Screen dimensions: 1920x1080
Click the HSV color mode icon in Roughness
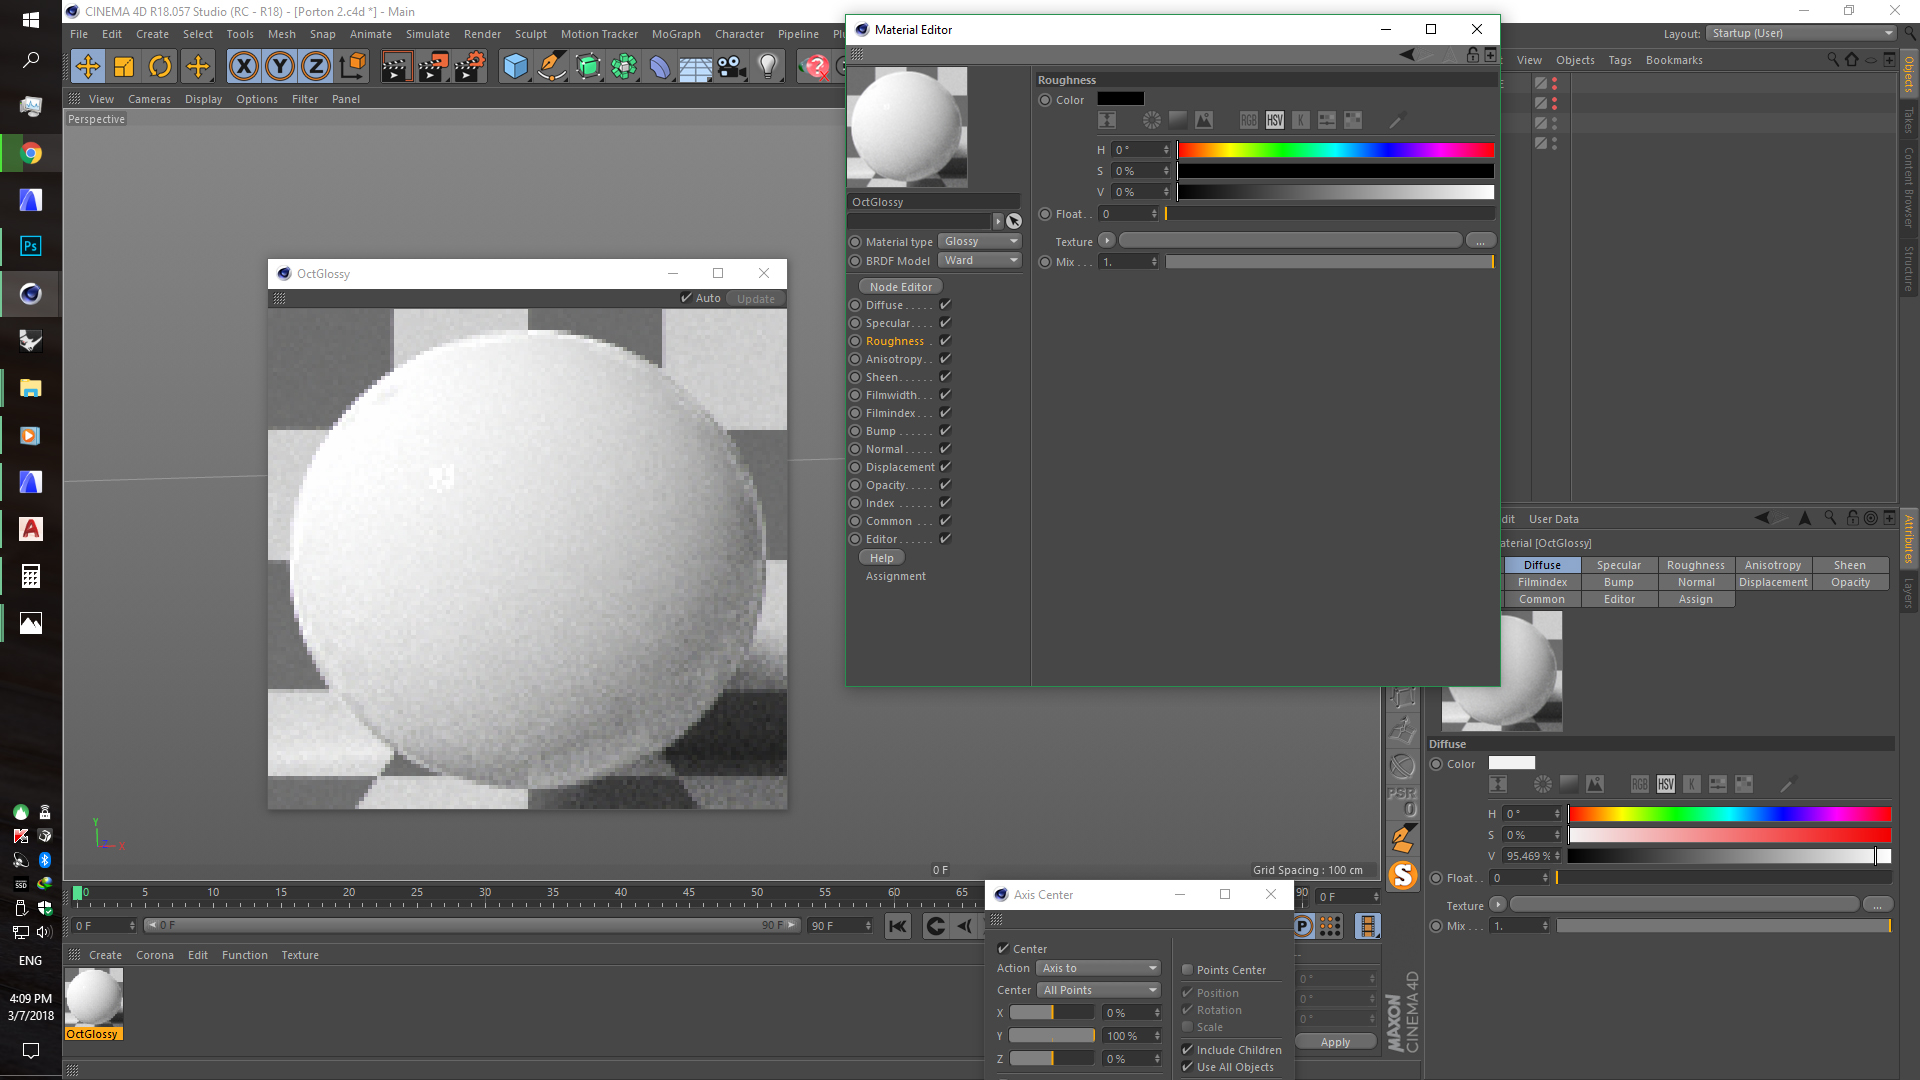(1275, 120)
